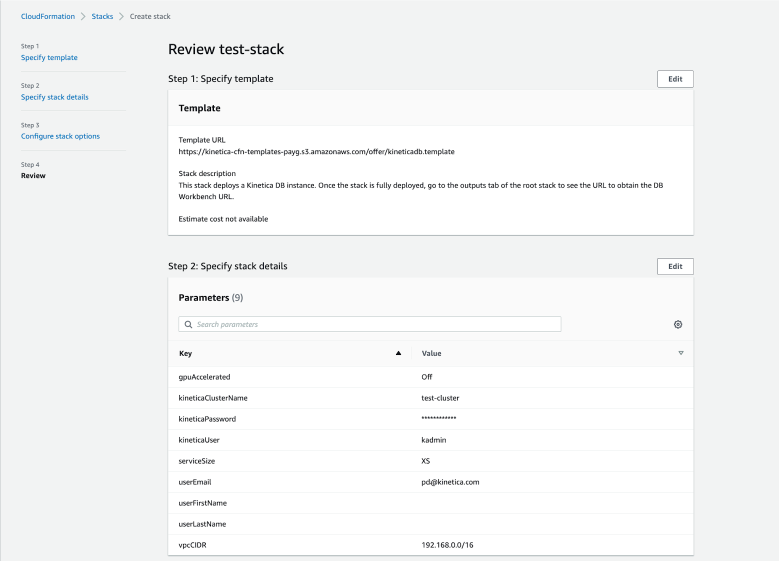The width and height of the screenshot is (779, 561).
Task: Open parameters table settings gear
Action: [x=678, y=324]
